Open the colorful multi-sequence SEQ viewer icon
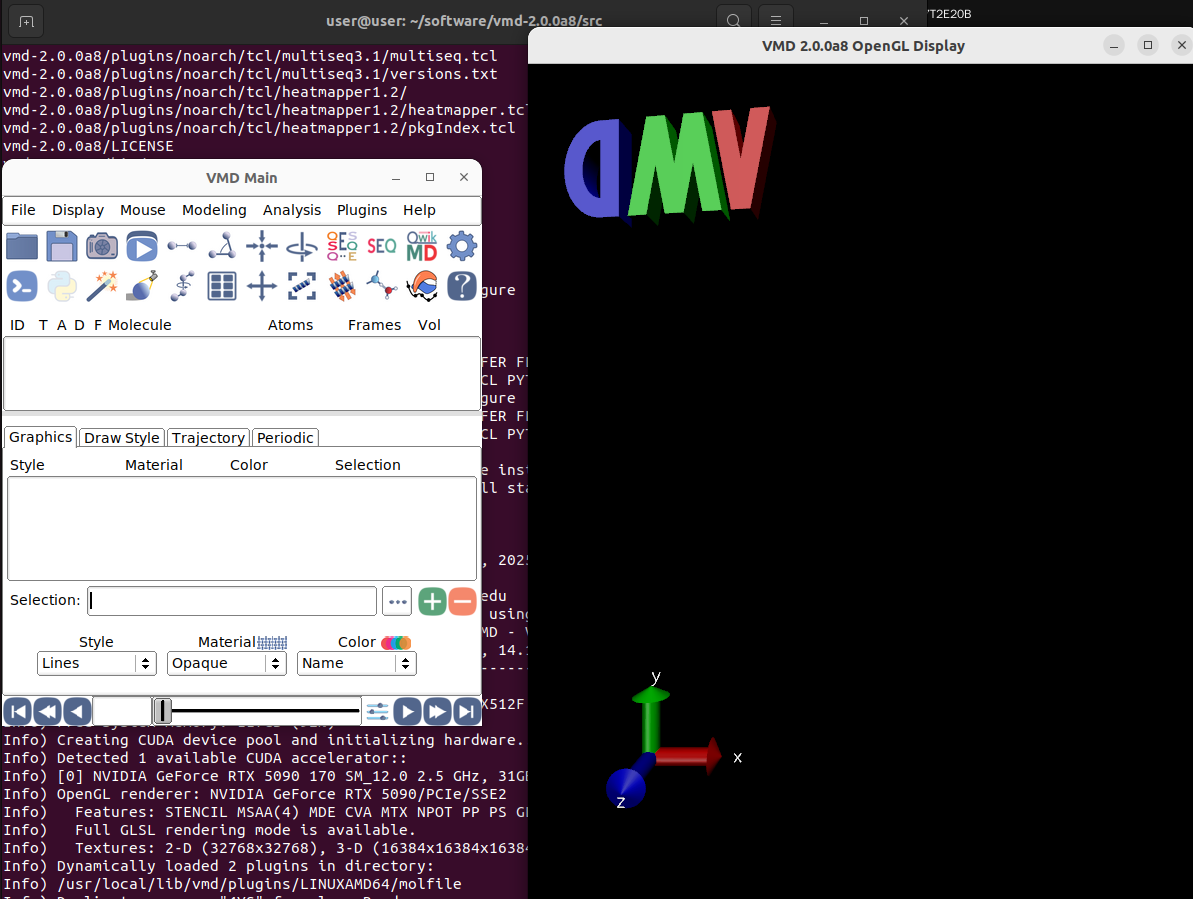This screenshot has height=899, width=1193. (x=342, y=246)
